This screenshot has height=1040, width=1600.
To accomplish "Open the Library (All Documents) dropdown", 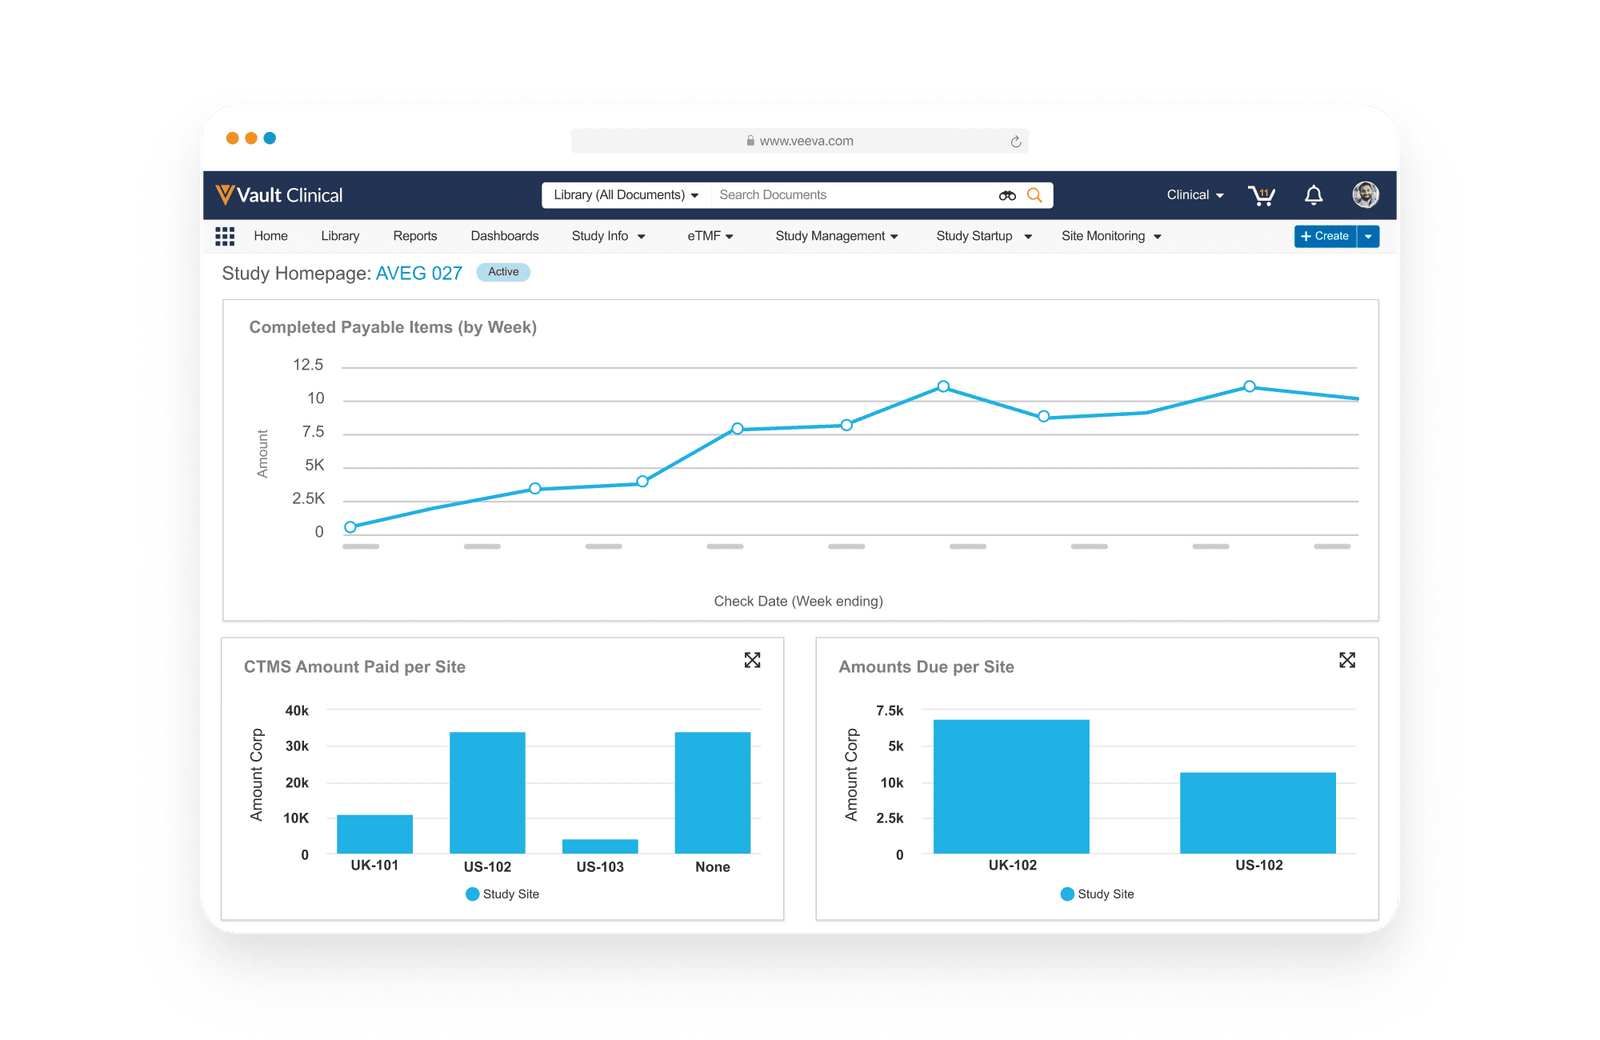I will 626,195.
